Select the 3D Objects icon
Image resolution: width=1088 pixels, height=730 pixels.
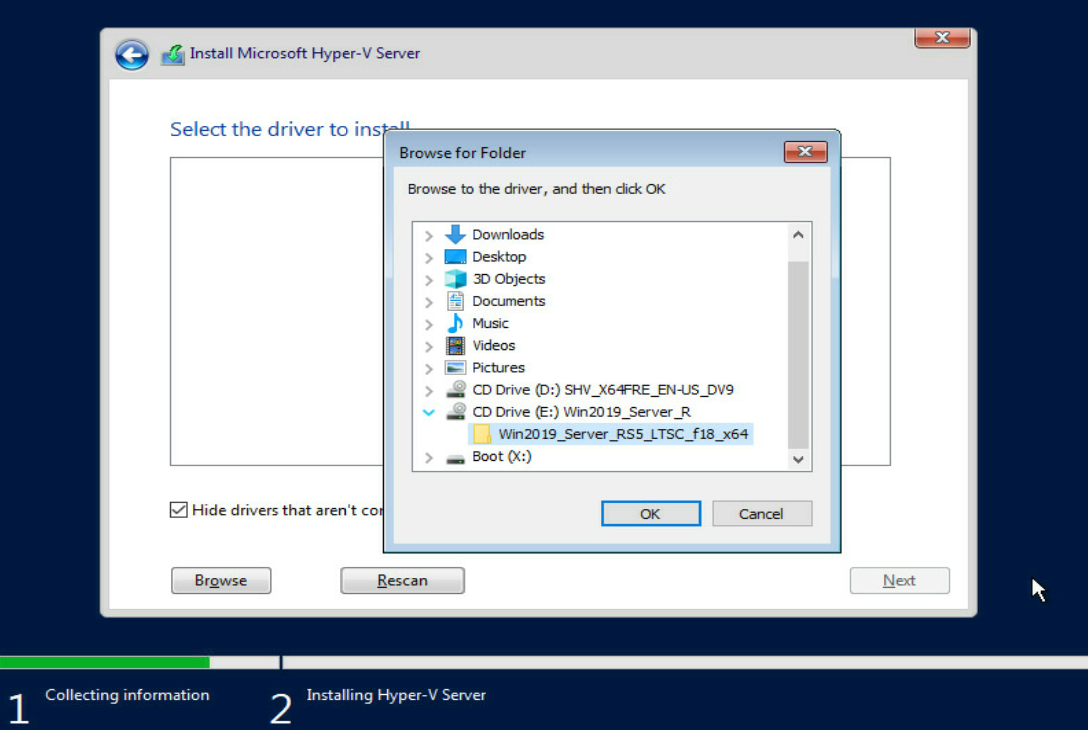coord(455,279)
